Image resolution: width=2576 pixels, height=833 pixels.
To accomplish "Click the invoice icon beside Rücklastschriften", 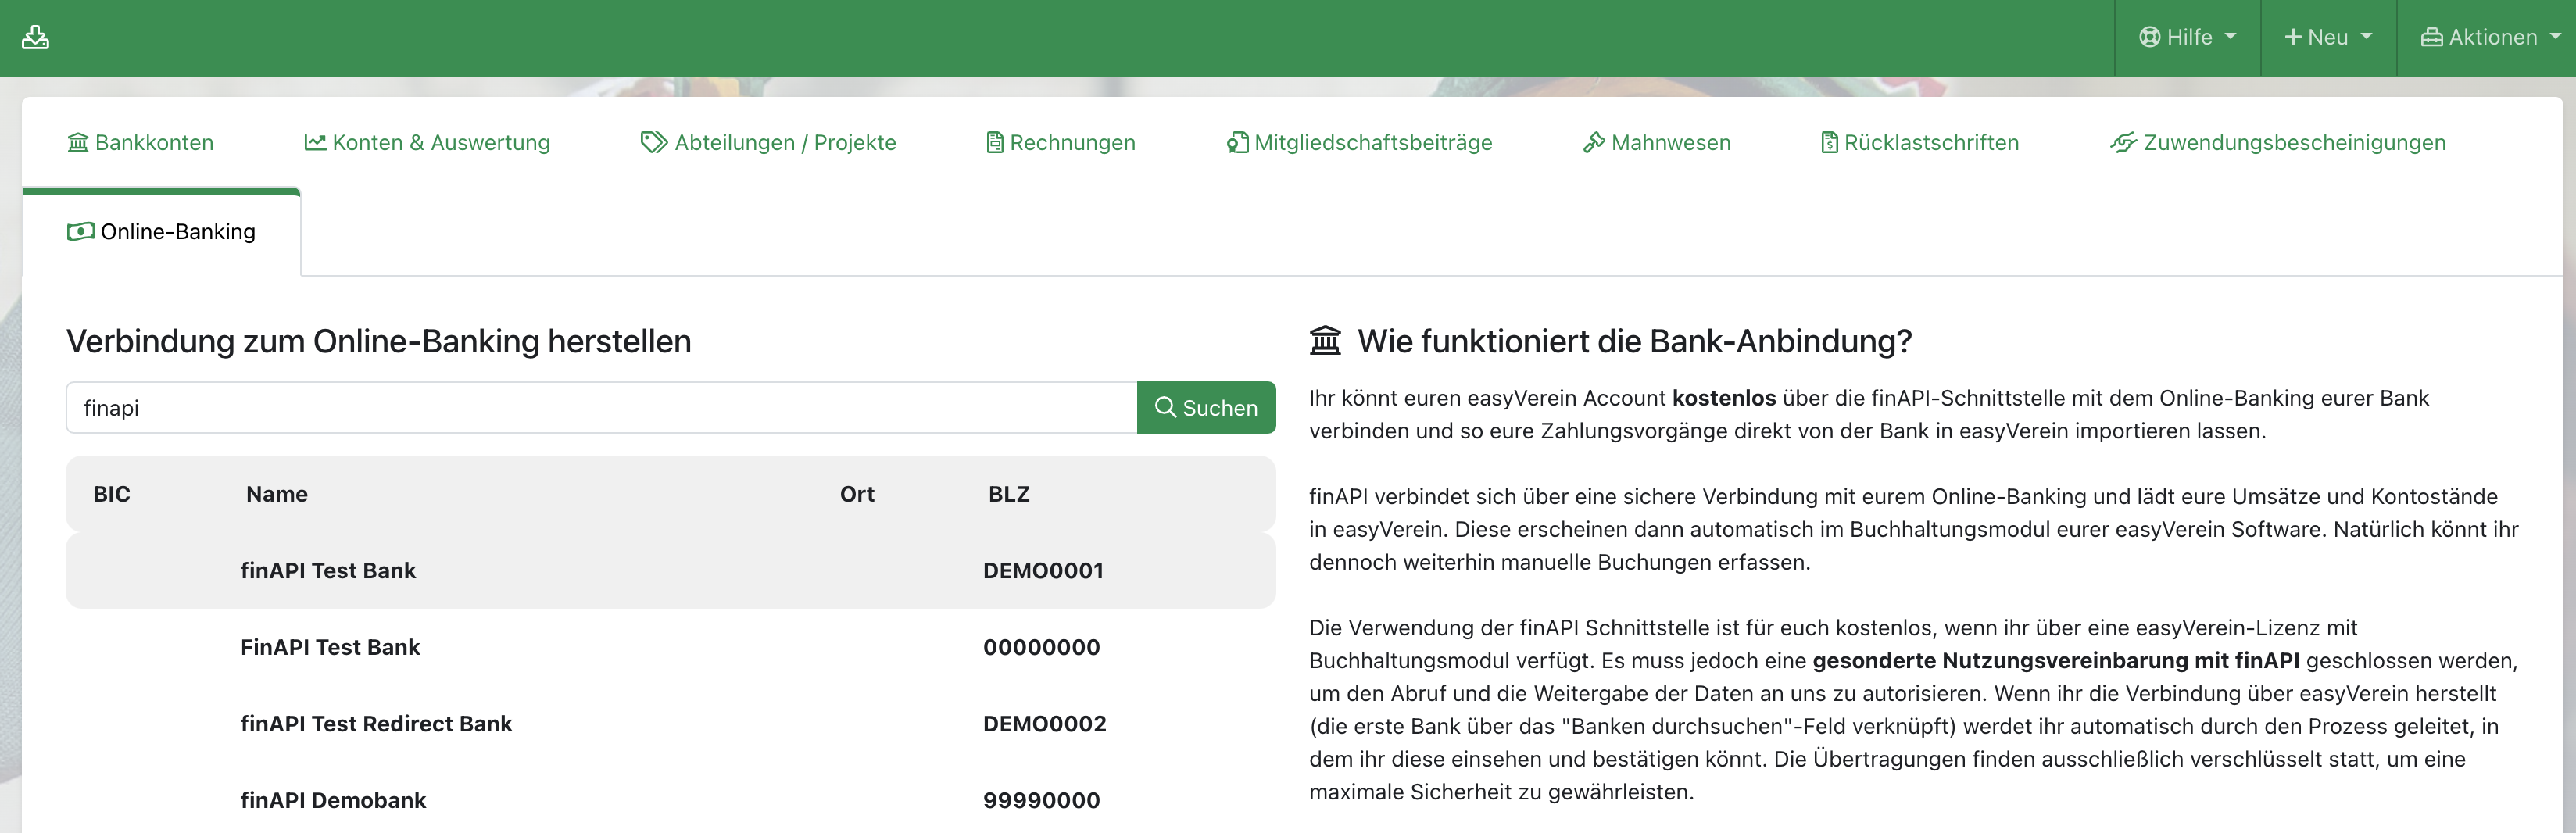I will (x=1829, y=142).
